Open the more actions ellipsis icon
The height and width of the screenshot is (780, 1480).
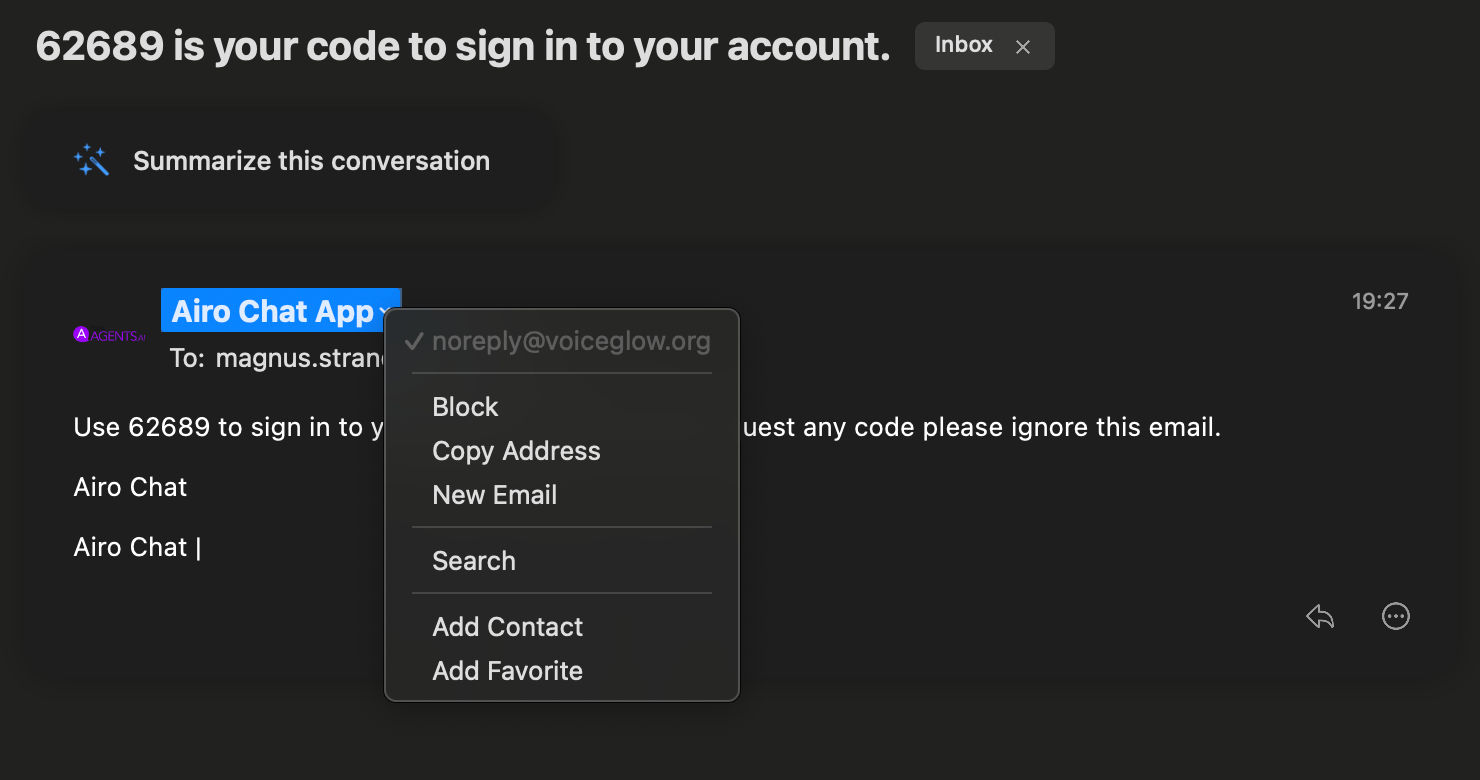pyautogui.click(x=1395, y=617)
